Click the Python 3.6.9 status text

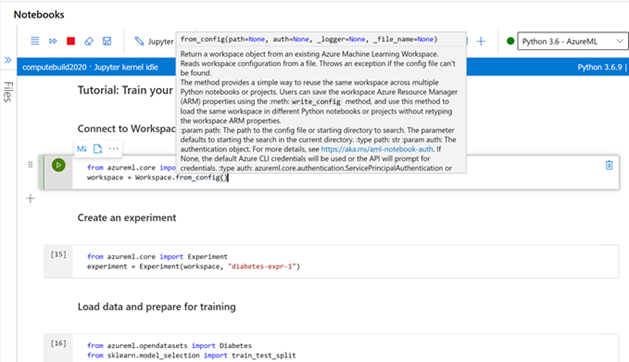click(600, 67)
